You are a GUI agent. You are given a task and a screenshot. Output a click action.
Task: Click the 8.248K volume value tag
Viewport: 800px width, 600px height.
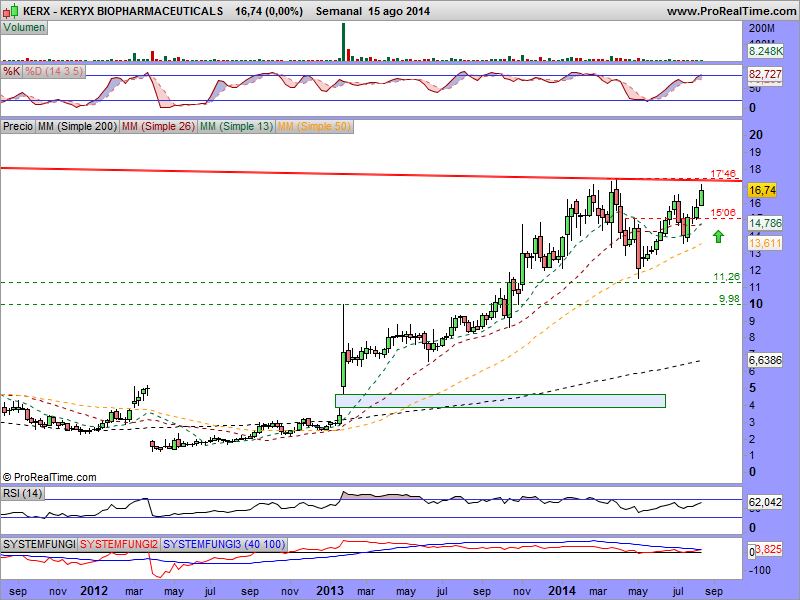(765, 51)
